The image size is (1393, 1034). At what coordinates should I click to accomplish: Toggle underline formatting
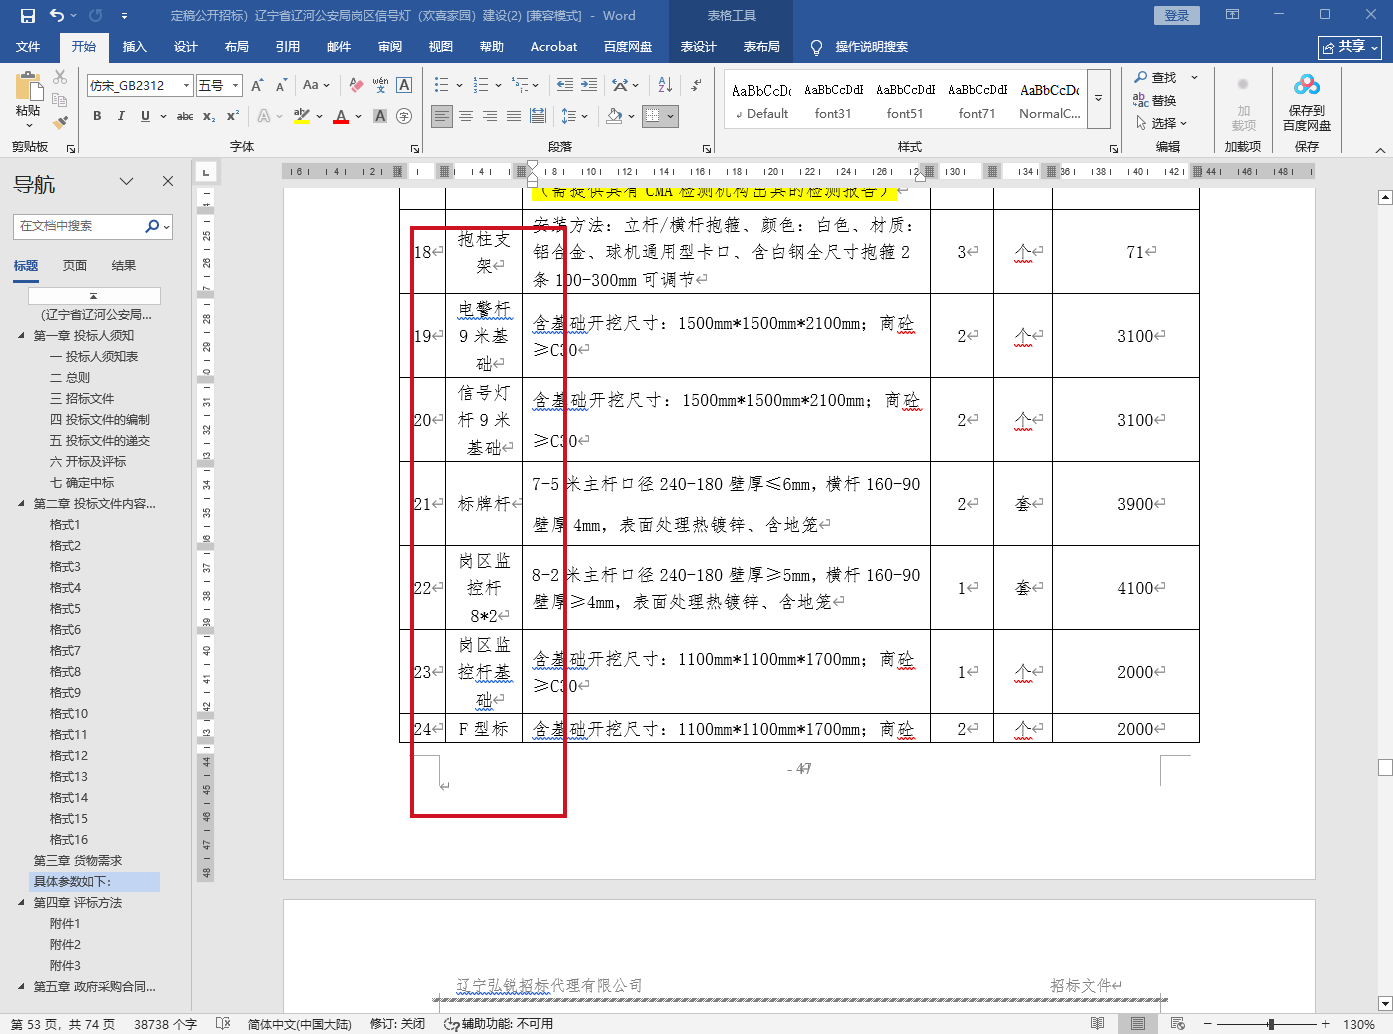point(145,117)
